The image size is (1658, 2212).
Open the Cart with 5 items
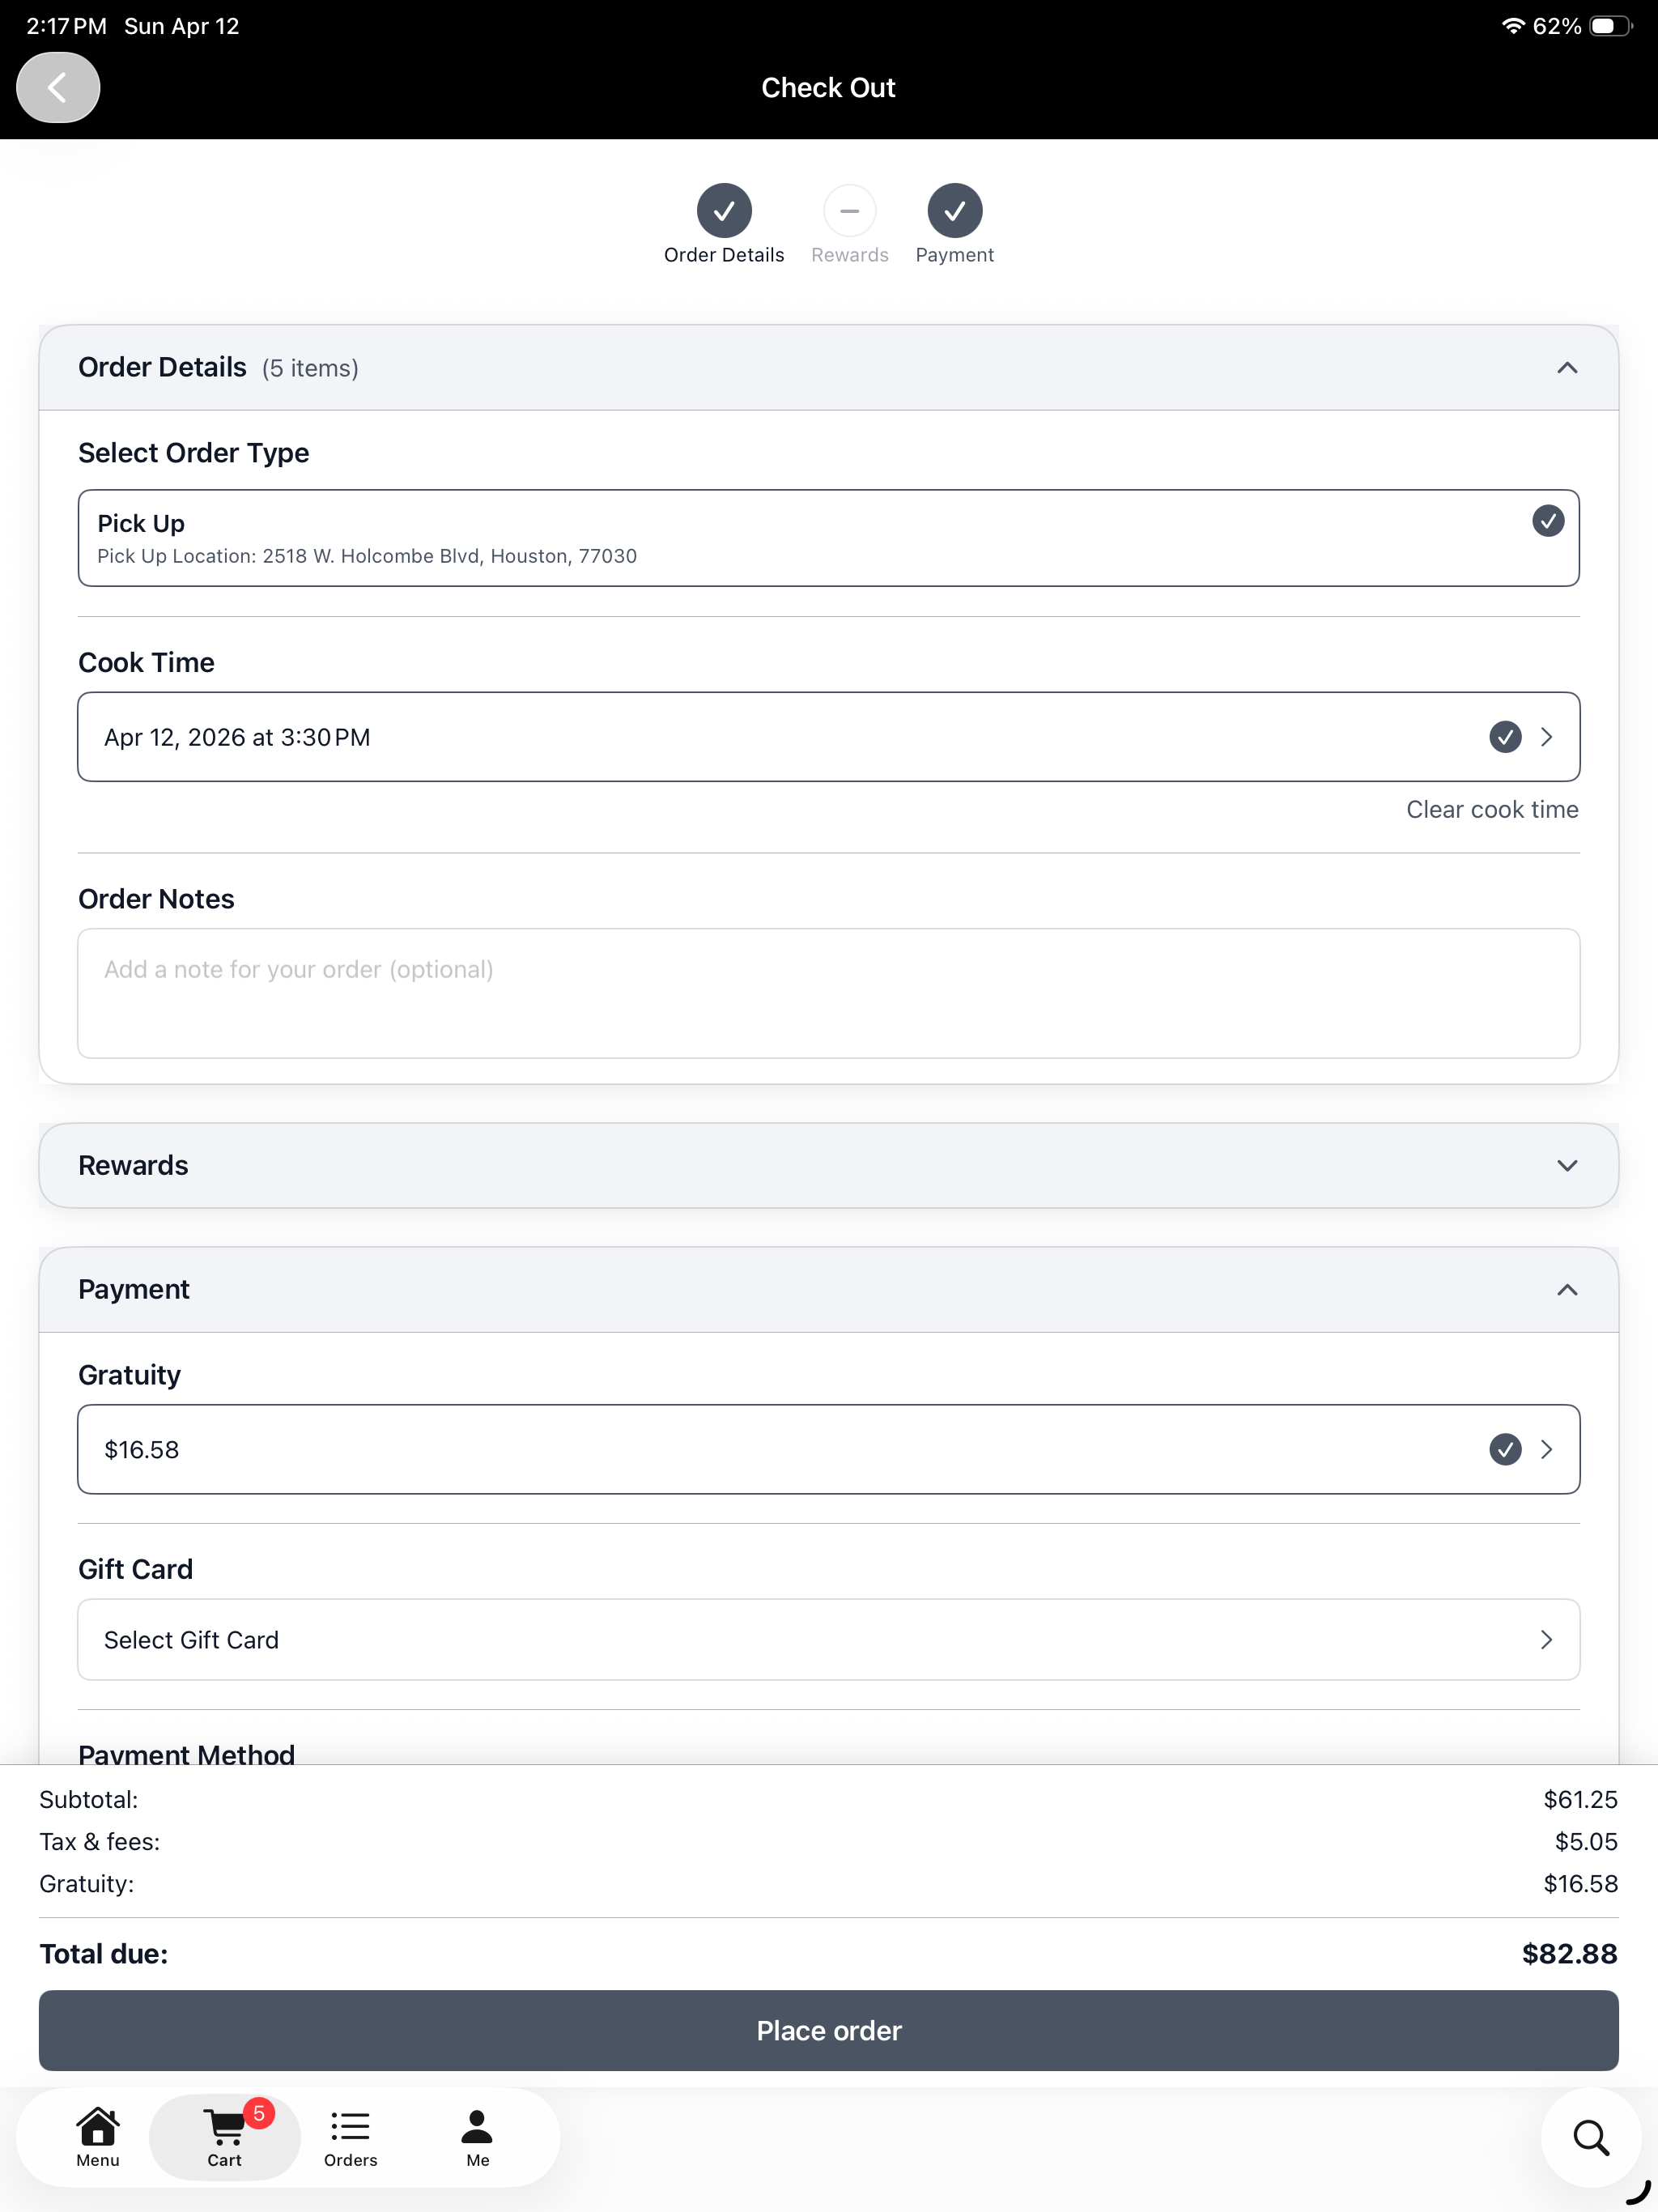coord(225,2137)
